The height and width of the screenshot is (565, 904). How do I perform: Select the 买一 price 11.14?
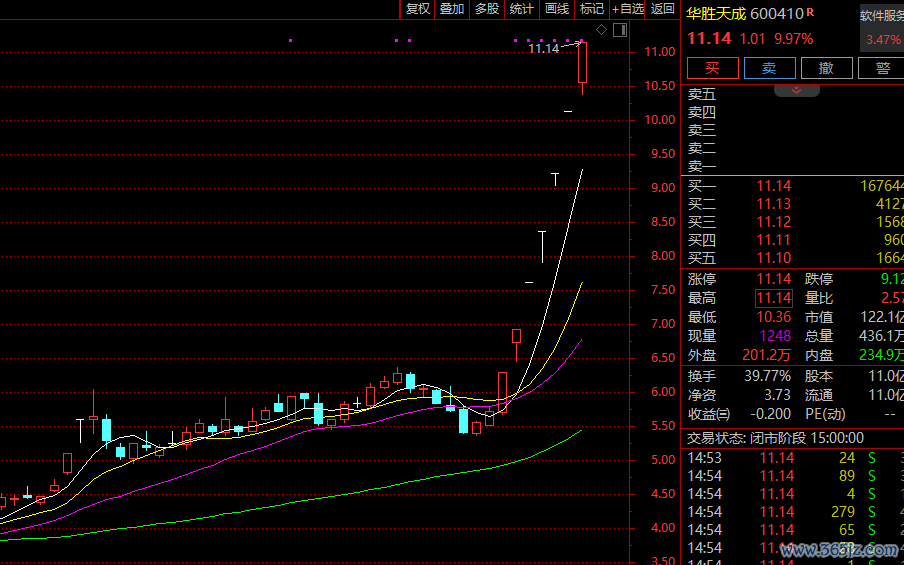point(774,186)
